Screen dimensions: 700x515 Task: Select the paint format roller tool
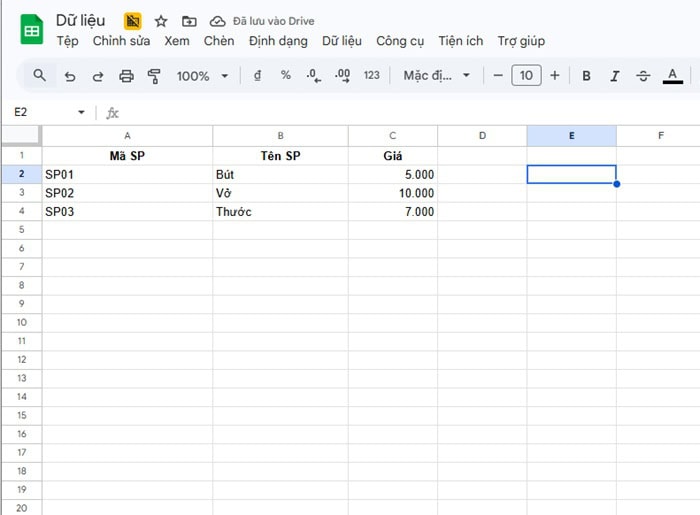click(x=154, y=76)
